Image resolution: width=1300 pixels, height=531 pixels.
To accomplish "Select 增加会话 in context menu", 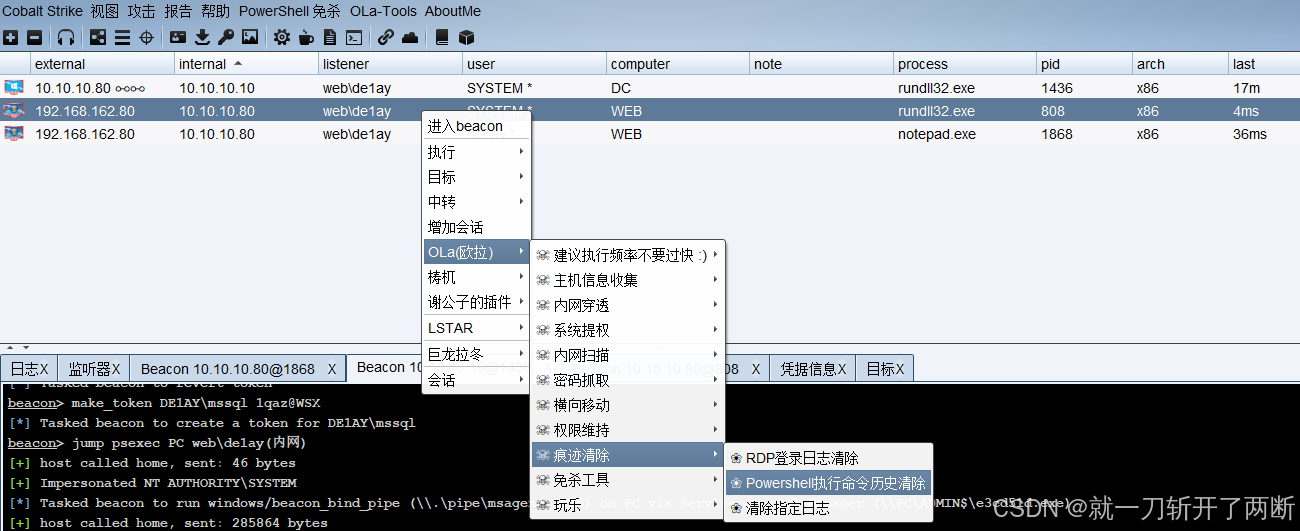I will pos(476,227).
